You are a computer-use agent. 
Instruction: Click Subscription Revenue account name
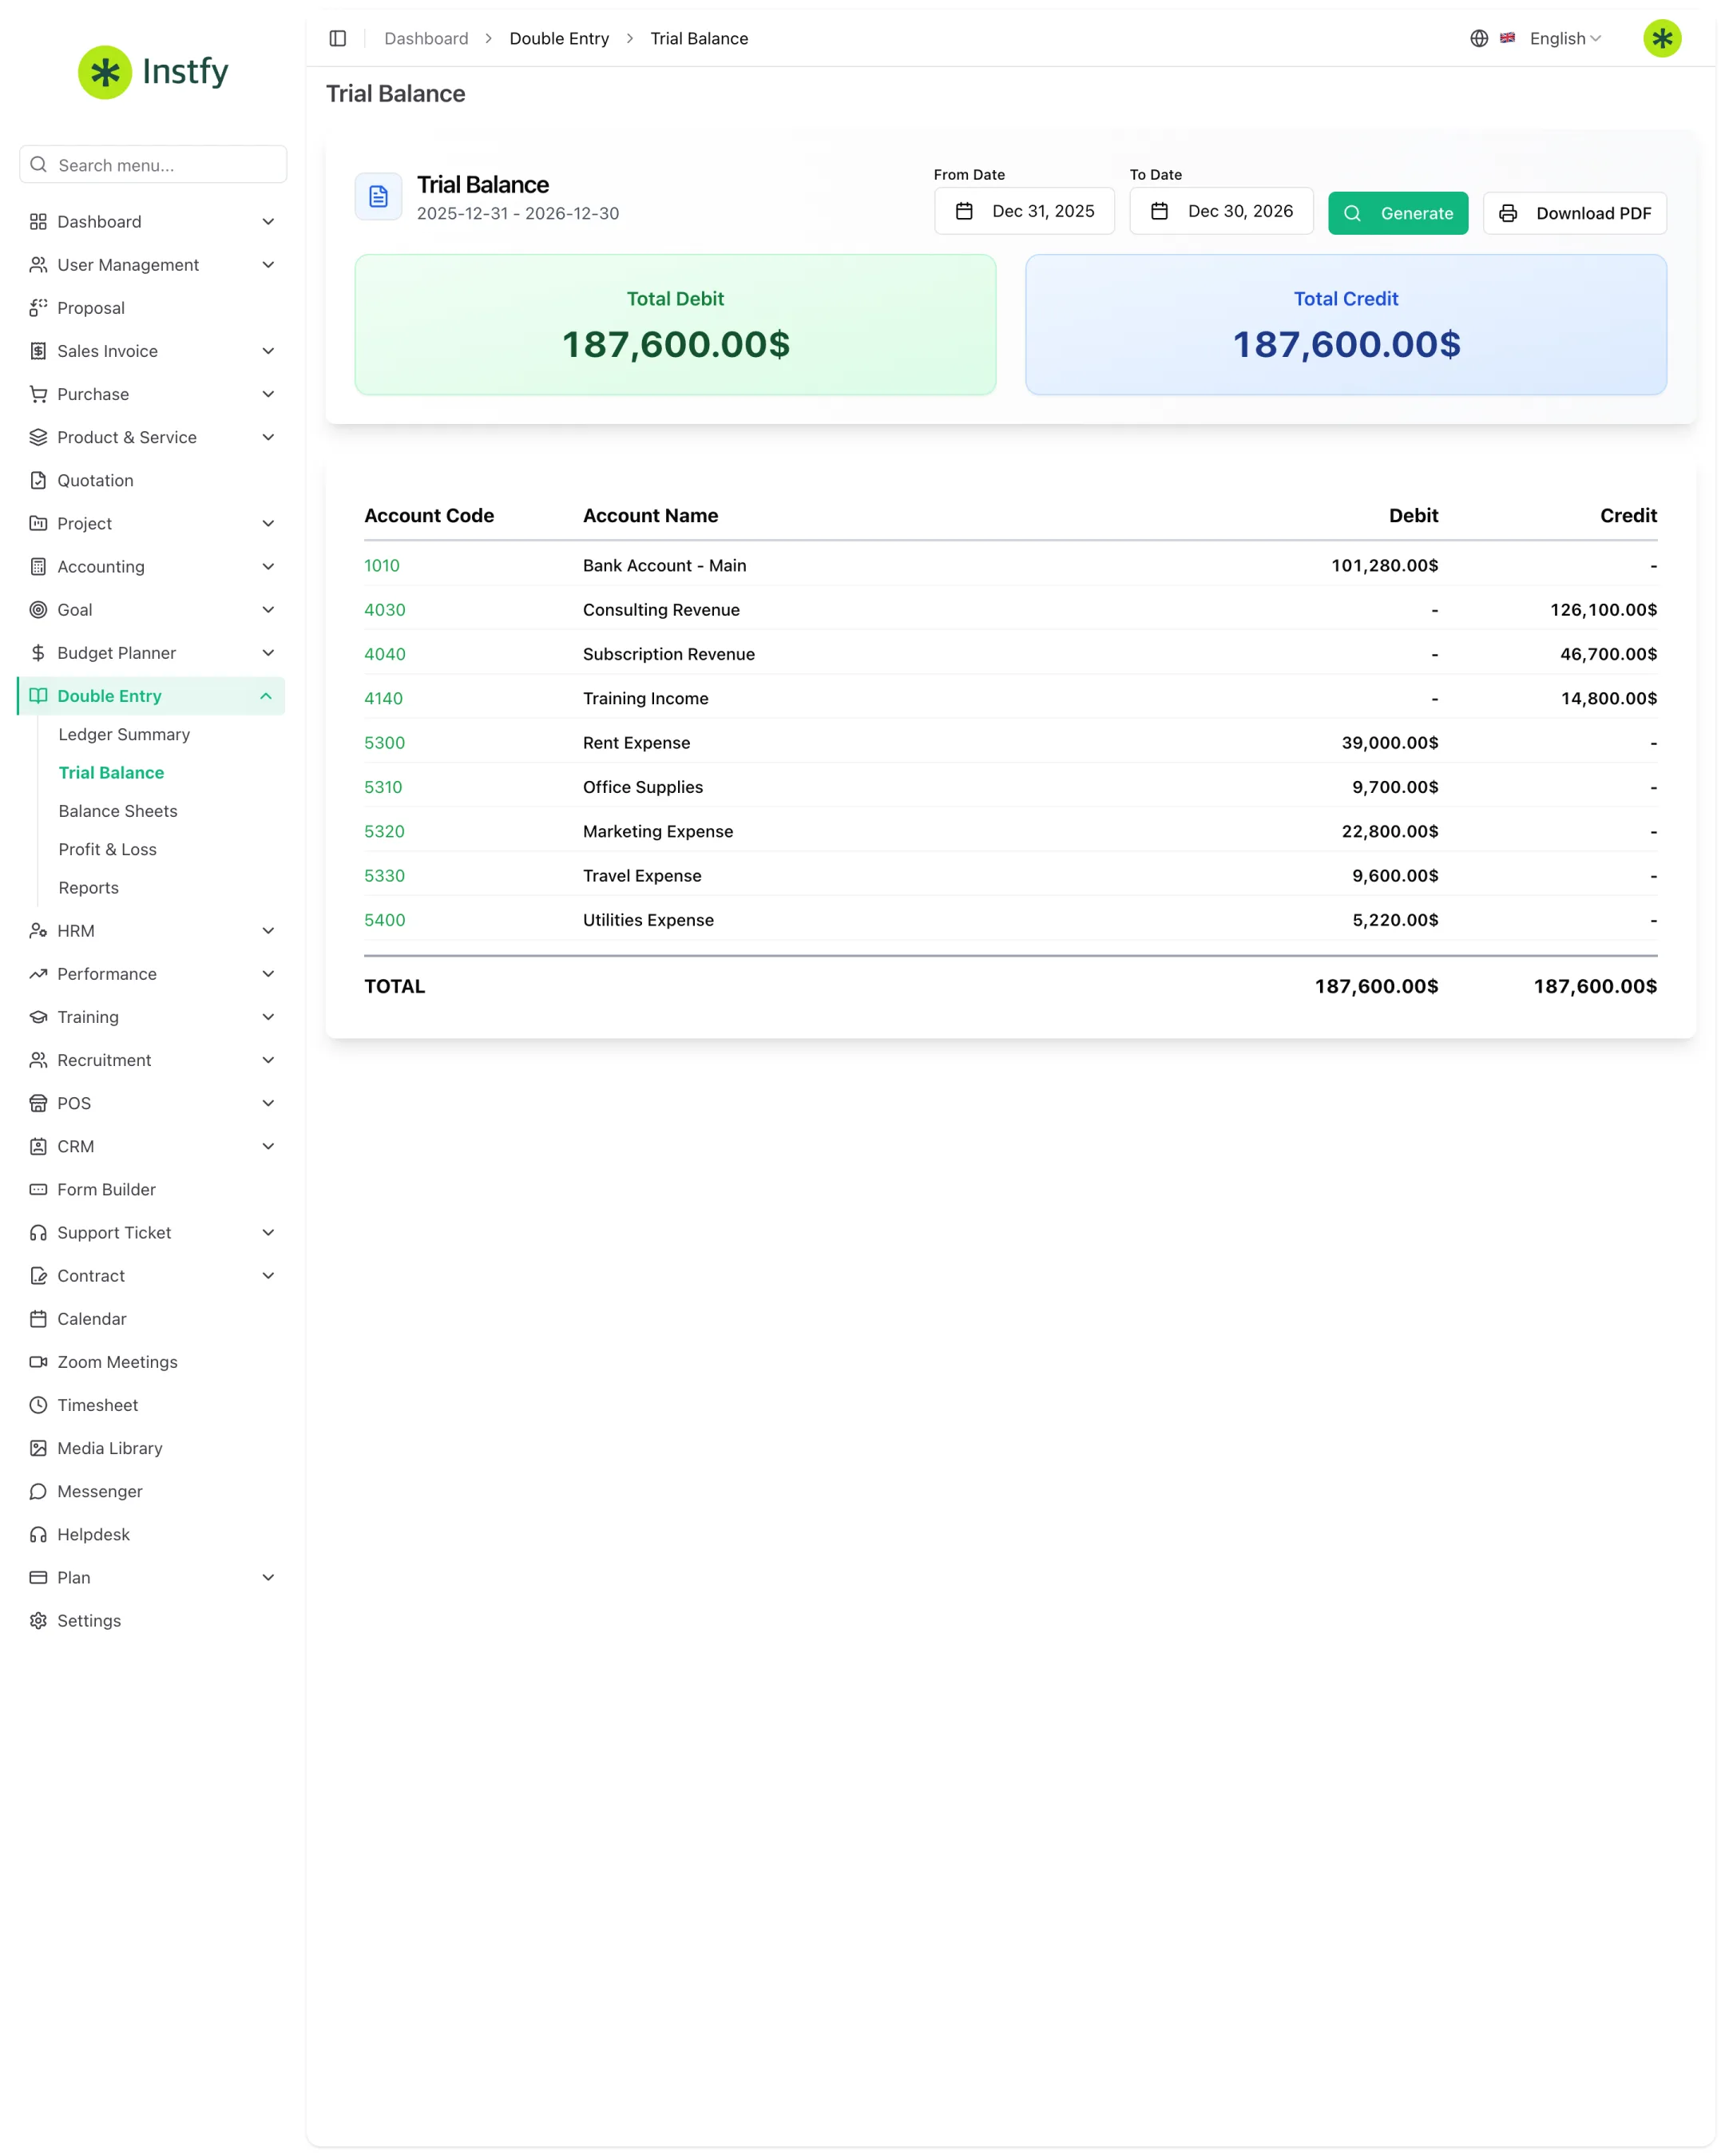[669, 653]
